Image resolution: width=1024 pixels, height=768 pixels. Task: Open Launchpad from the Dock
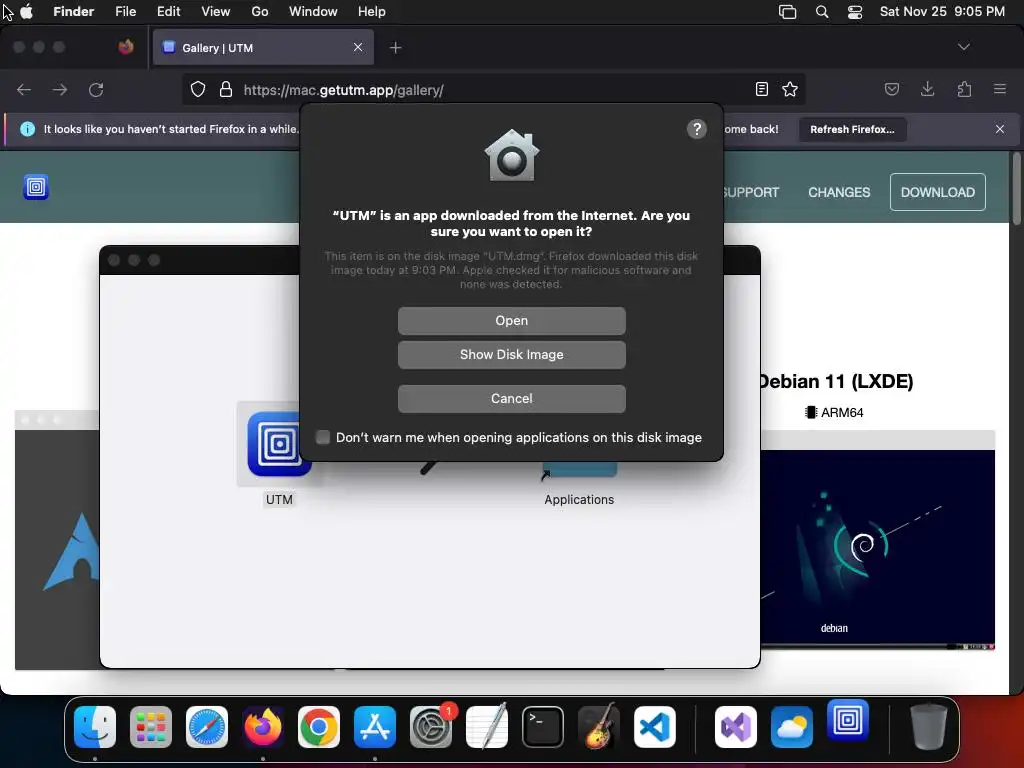click(151, 727)
